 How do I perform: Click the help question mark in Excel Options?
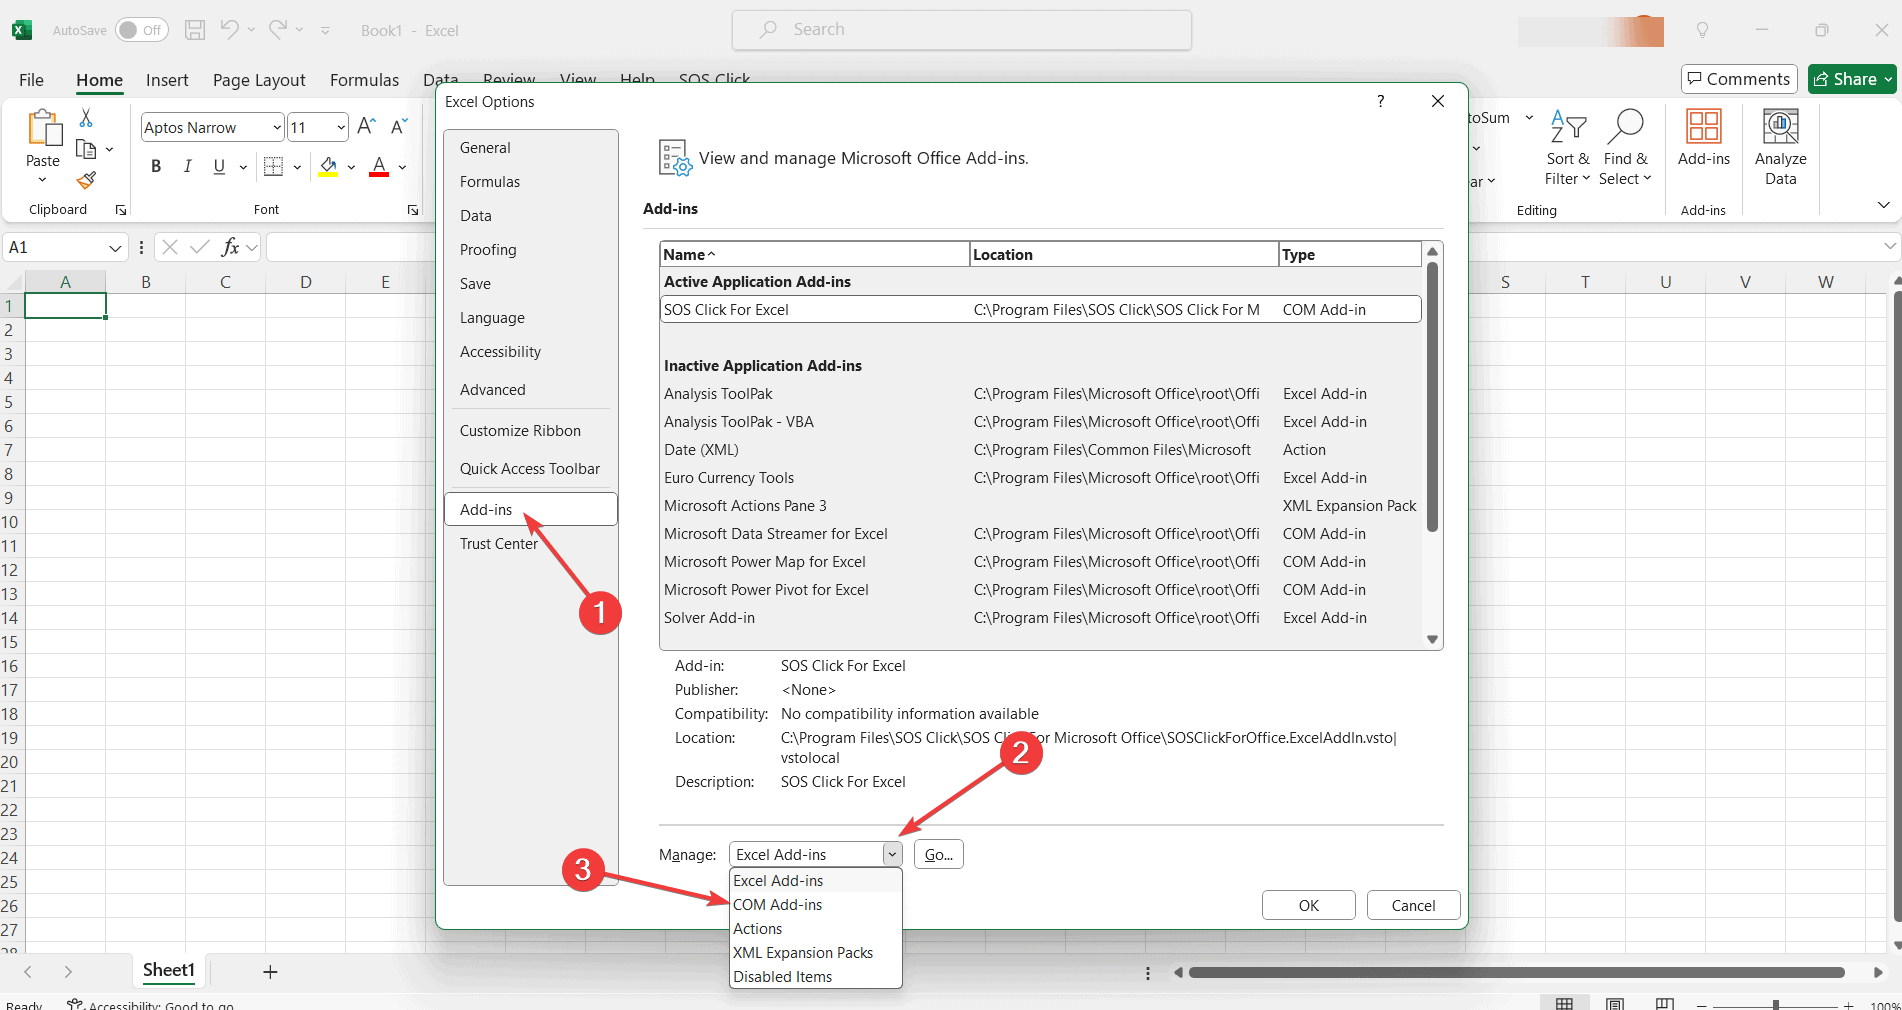point(1381,101)
